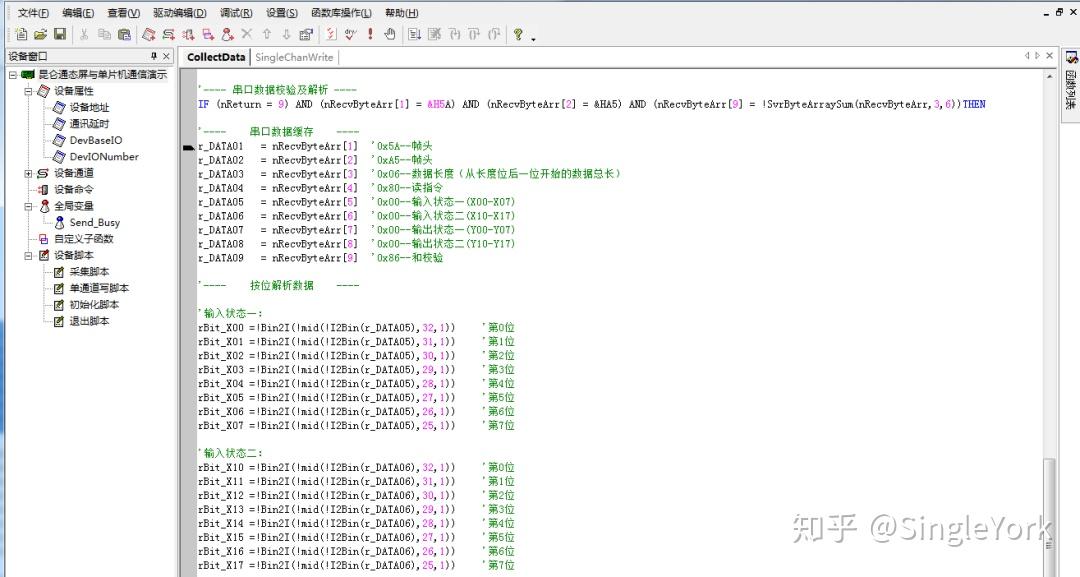
Task: Collapse the 设备脚本 tree node
Action: click(28, 255)
